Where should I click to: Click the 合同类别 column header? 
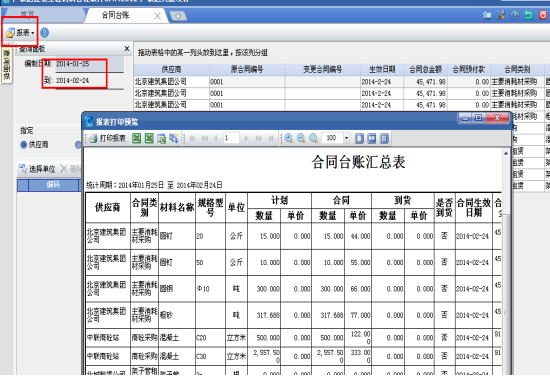click(x=517, y=69)
